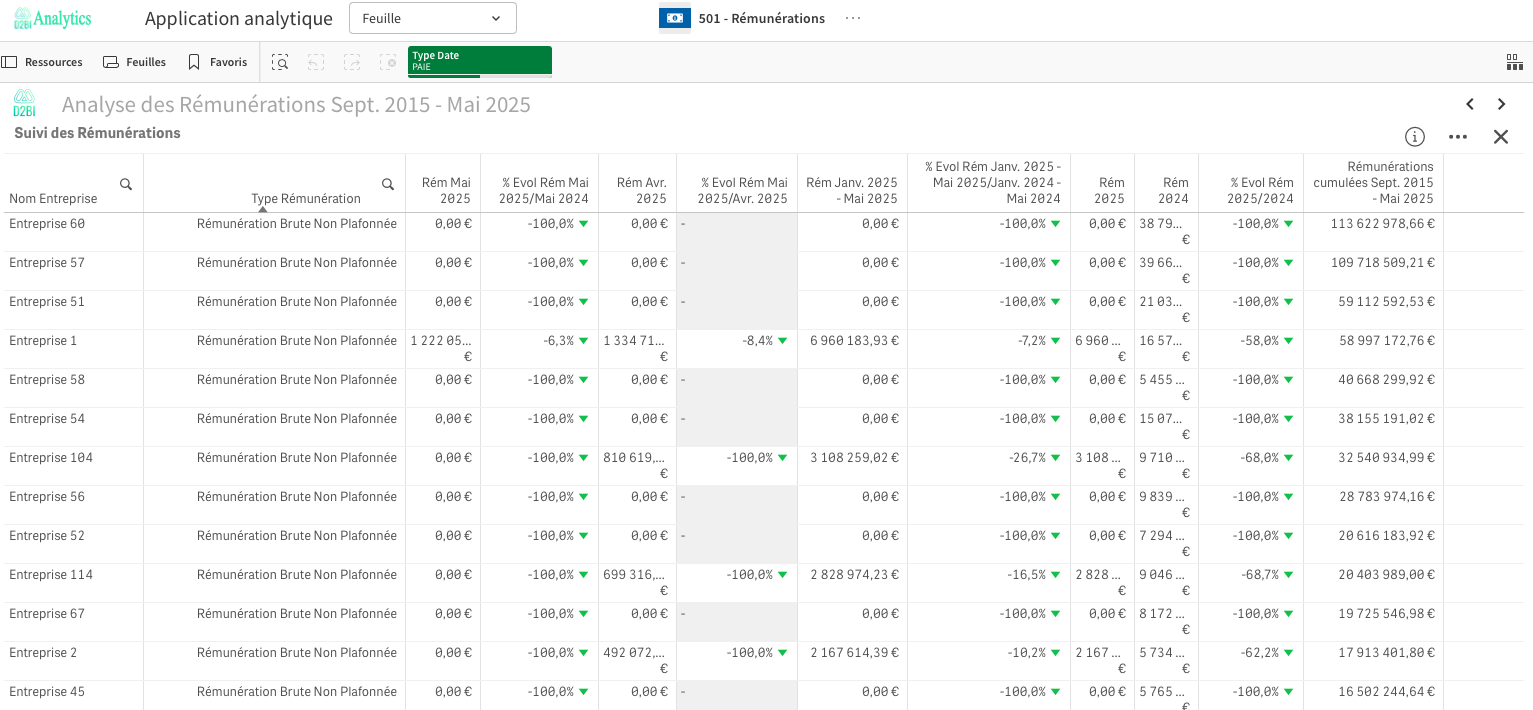Search in Type Rémunération column
This screenshot has height=710, width=1533.
point(388,184)
